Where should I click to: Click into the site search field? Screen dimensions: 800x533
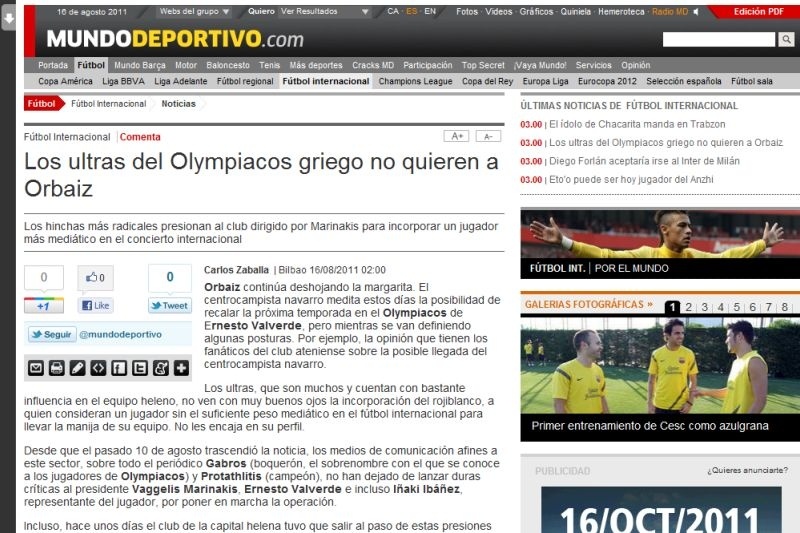pyautogui.click(x=718, y=39)
